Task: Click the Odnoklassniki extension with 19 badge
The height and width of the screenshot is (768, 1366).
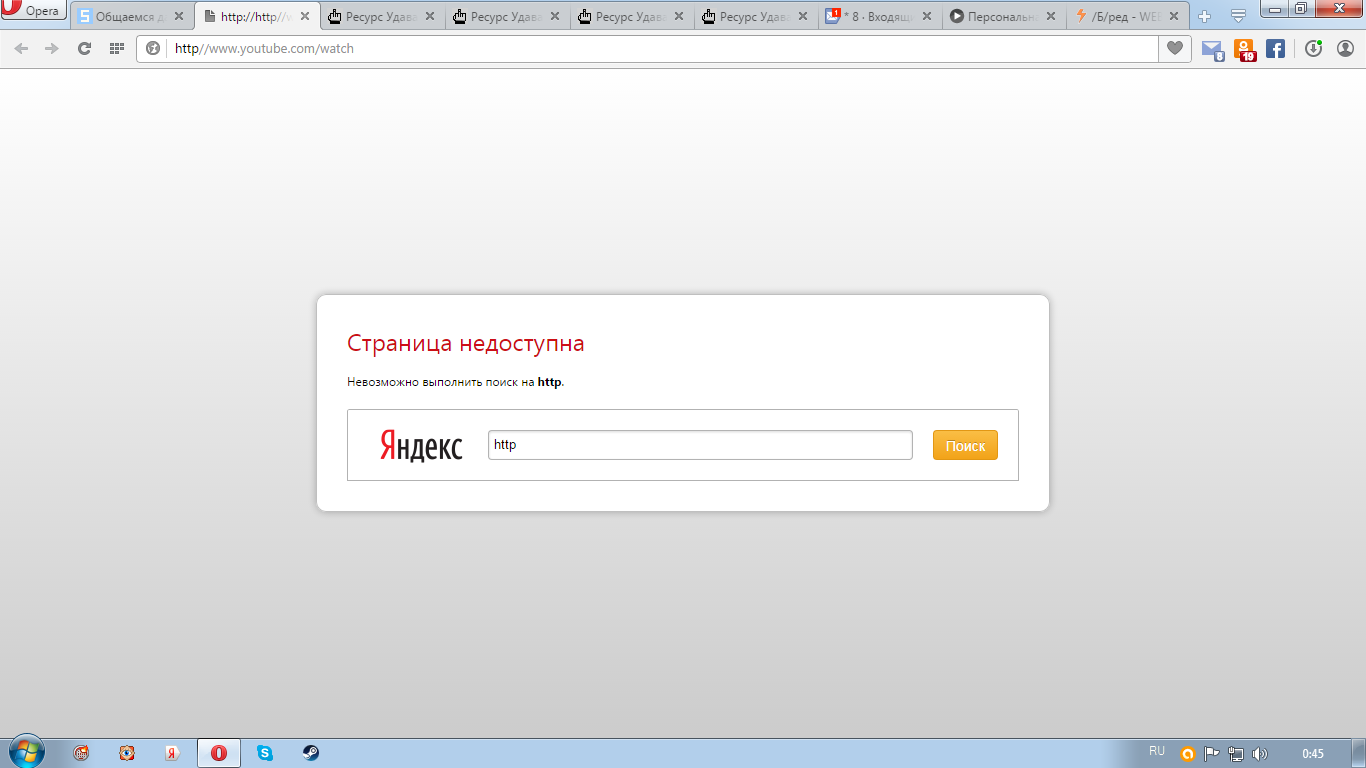Action: [x=1244, y=49]
